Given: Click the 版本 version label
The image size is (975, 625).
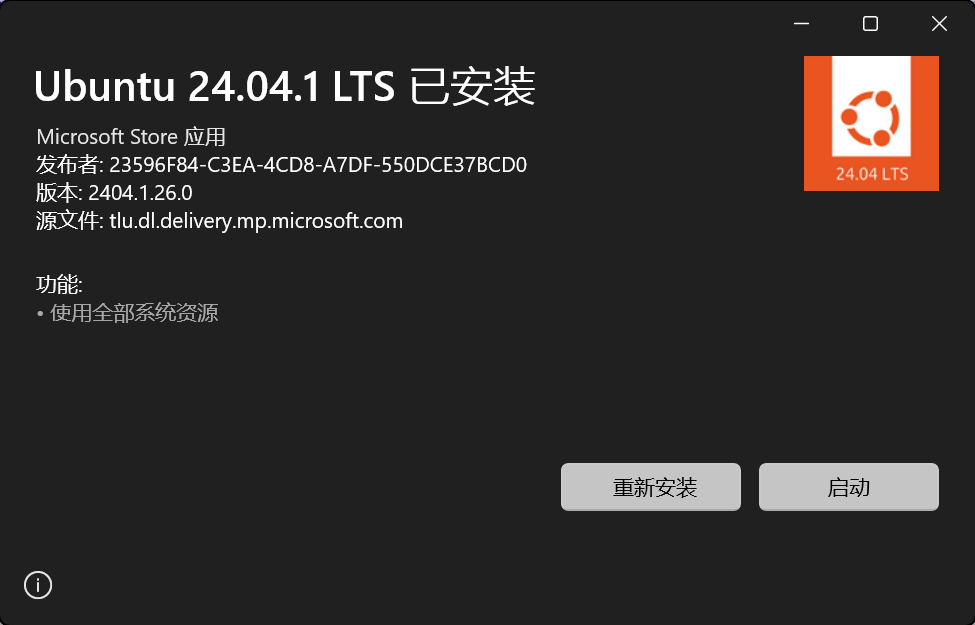Looking at the screenshot, I should 57,193.
